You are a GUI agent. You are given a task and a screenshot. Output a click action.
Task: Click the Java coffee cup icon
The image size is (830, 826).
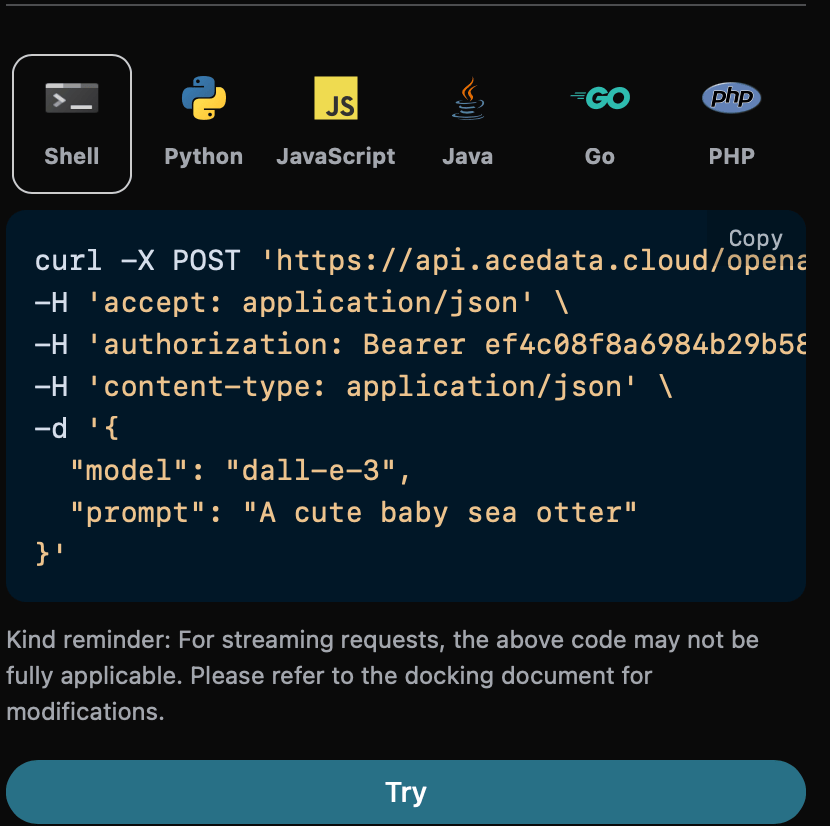tap(468, 99)
